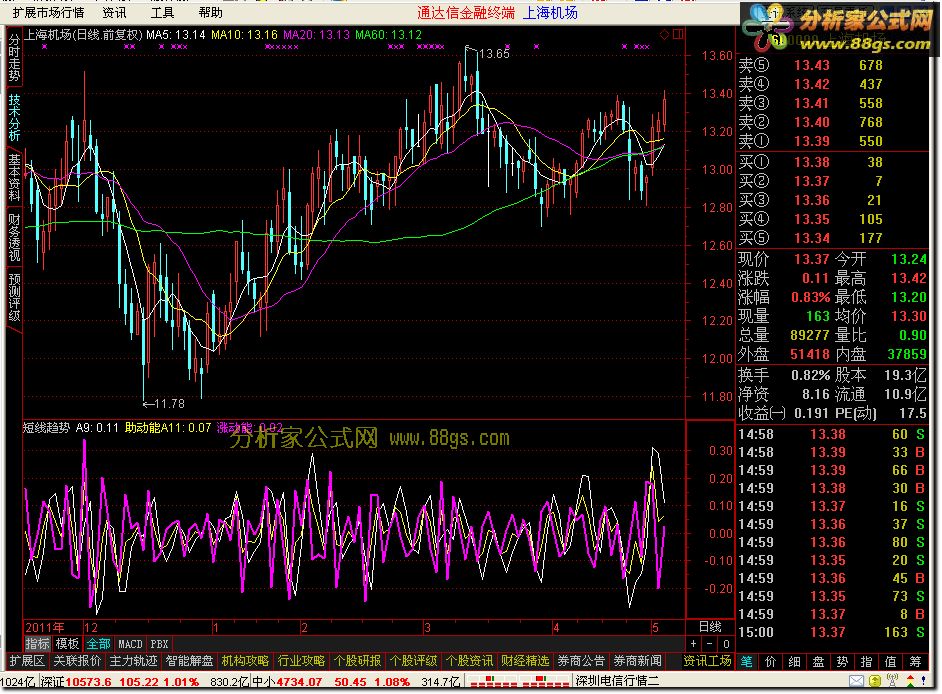Click the 上海机场 stock name in title
Image resolution: width=942 pixels, height=694 pixels.
click(x=550, y=12)
